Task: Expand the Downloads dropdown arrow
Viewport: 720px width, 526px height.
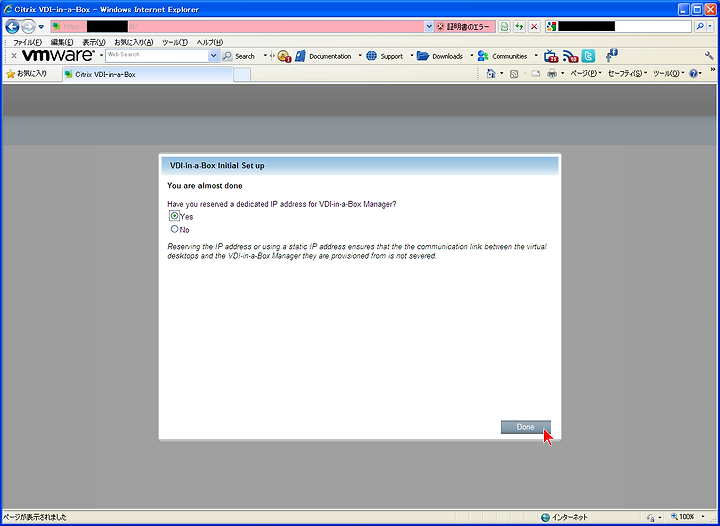Action: [472, 56]
